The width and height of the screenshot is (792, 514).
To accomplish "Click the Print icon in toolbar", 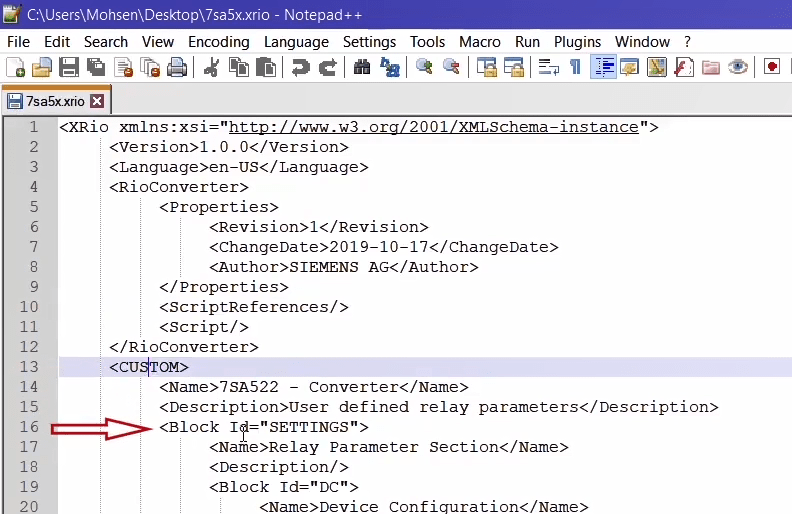I will pos(177,68).
